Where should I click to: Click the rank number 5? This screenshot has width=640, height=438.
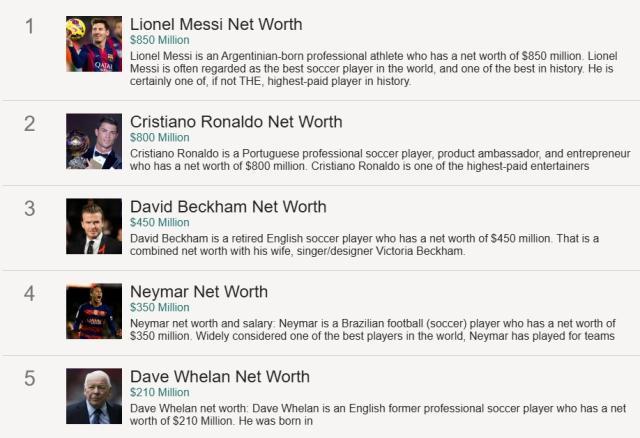29,379
